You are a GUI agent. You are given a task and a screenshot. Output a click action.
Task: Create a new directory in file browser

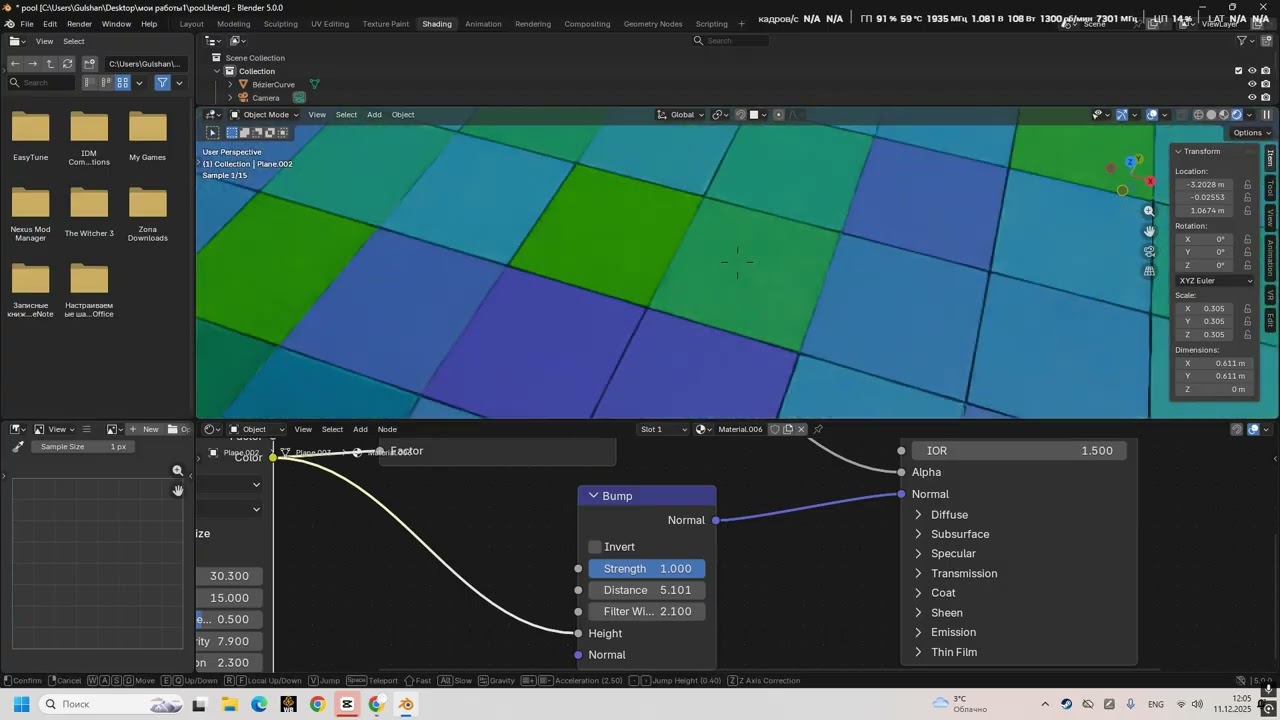pos(89,64)
